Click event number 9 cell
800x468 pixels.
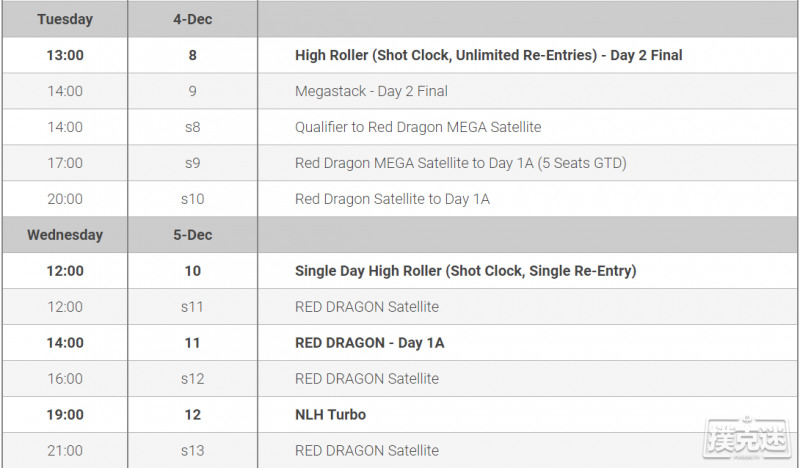tap(192, 91)
